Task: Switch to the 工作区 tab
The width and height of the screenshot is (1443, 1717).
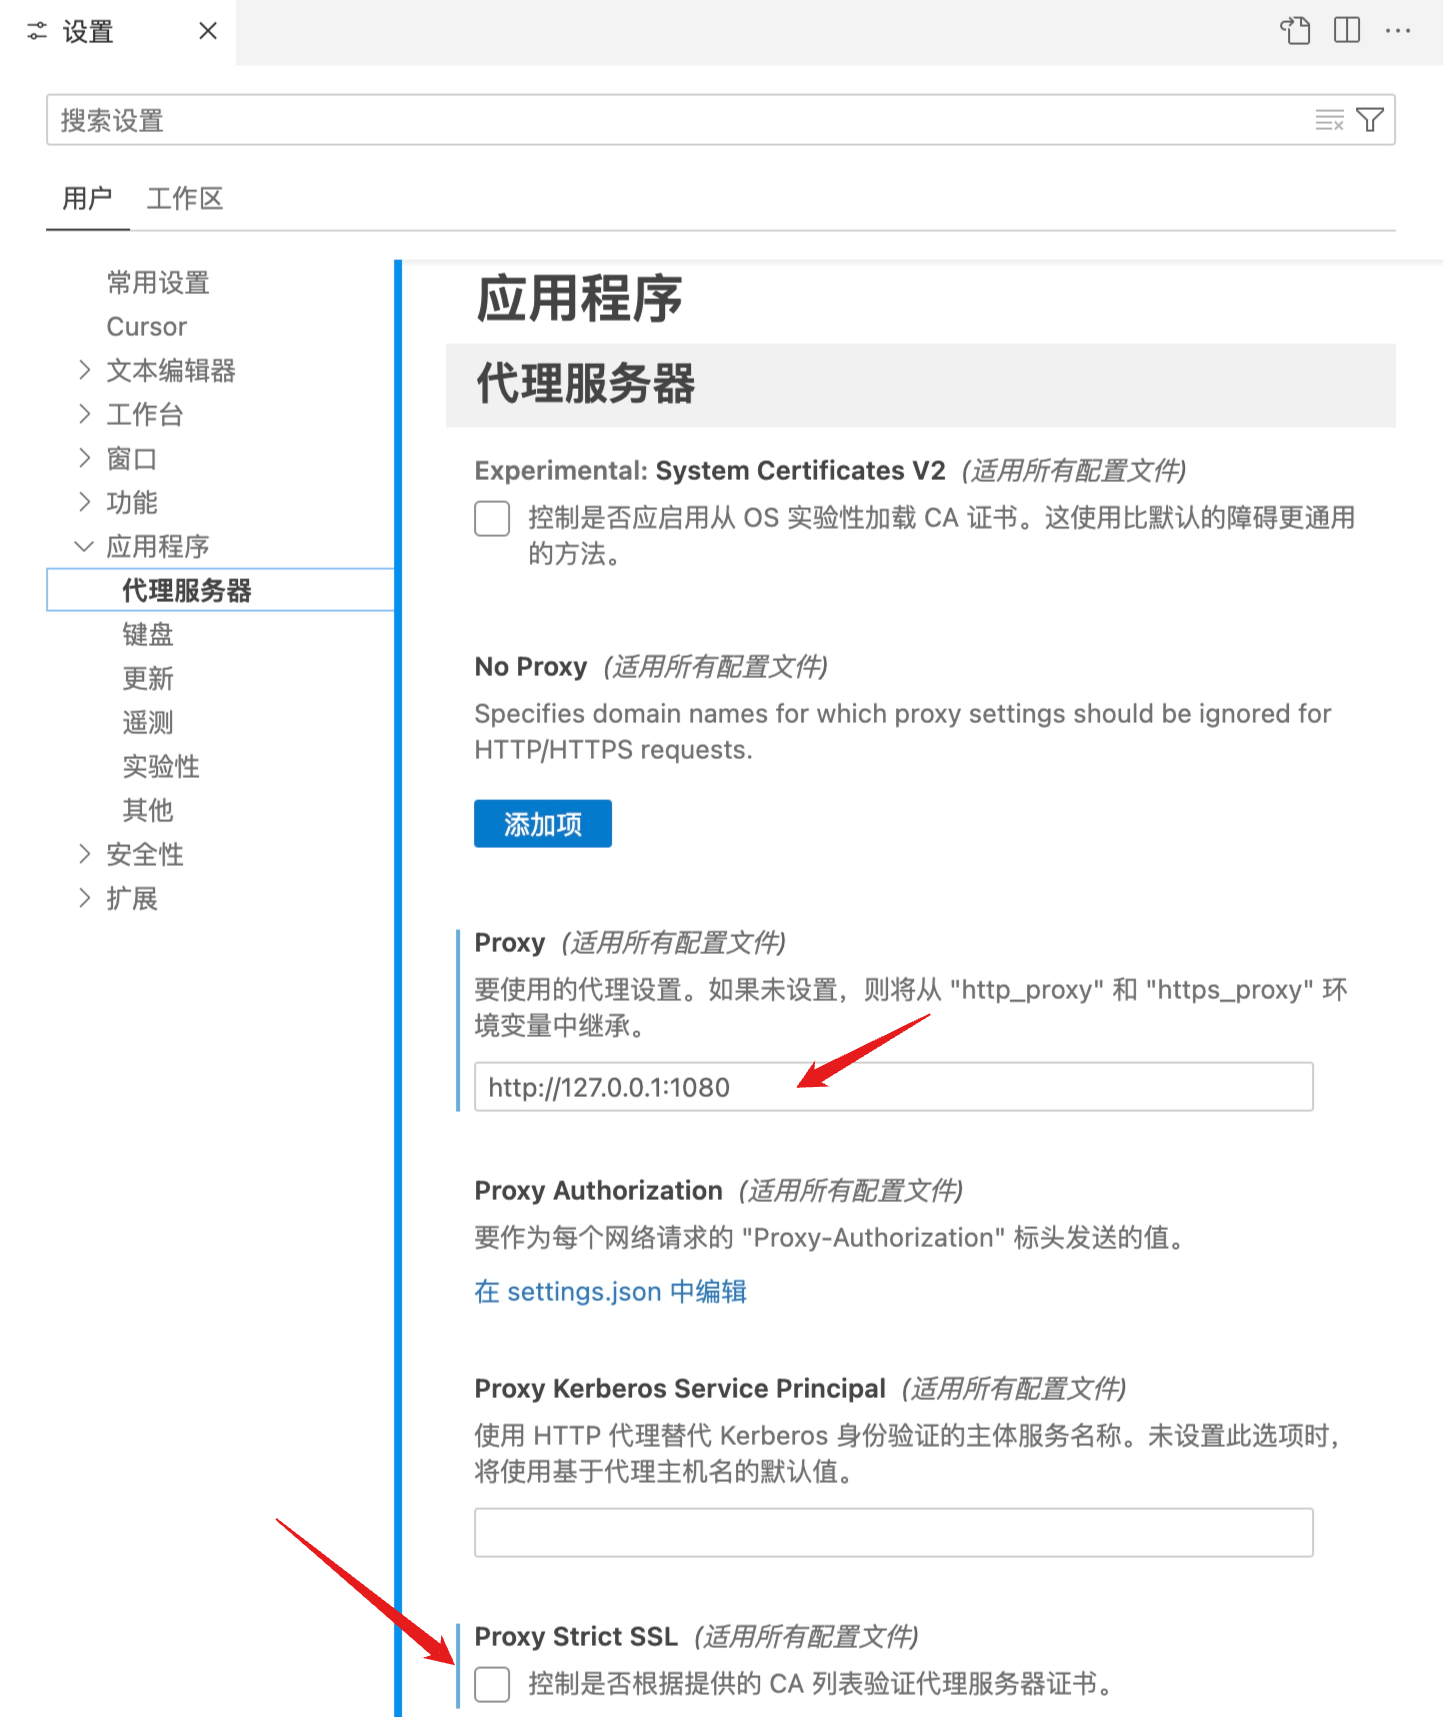Action: coord(185,199)
